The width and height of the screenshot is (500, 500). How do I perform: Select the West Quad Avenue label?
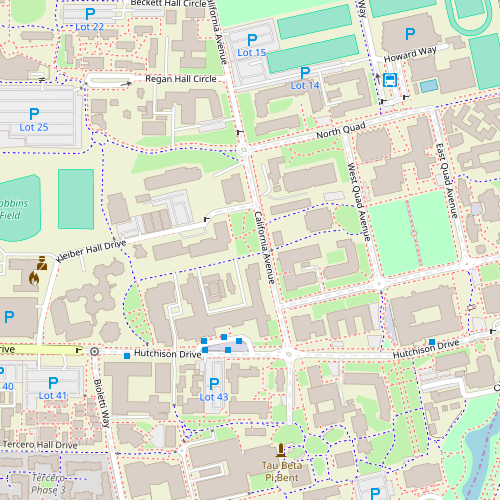pyautogui.click(x=359, y=202)
